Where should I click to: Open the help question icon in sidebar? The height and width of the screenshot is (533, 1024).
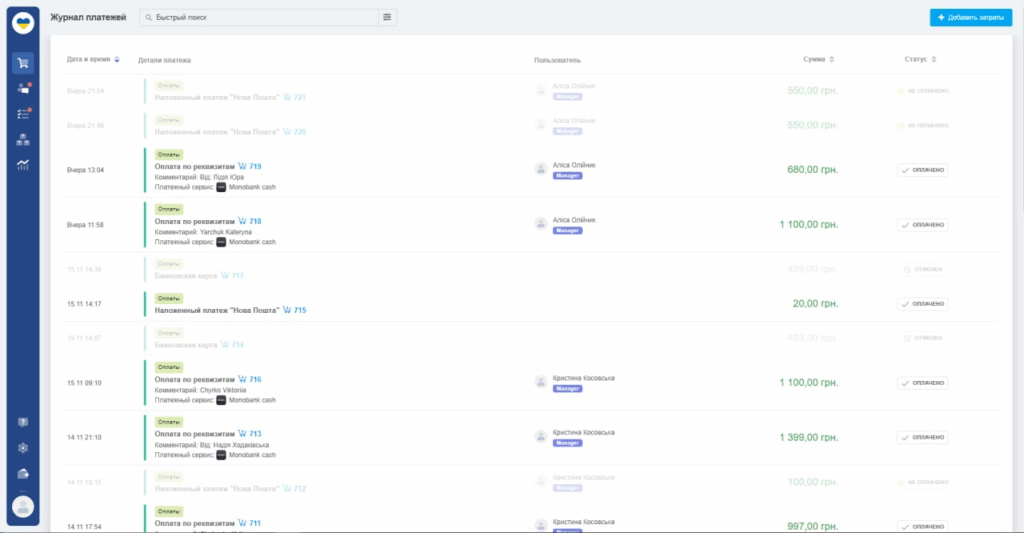click(x=23, y=422)
